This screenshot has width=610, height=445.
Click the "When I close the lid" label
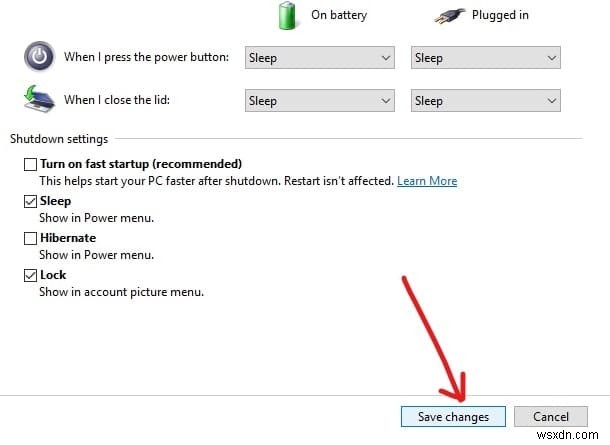[x=124, y=100]
